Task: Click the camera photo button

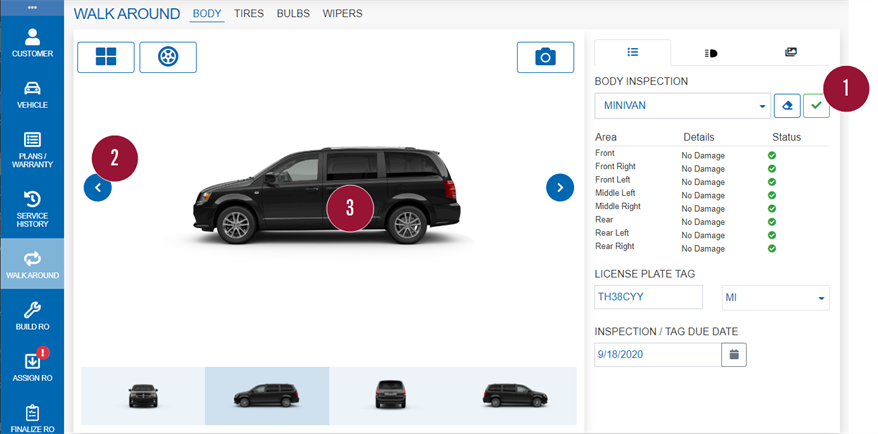Action: [545, 57]
